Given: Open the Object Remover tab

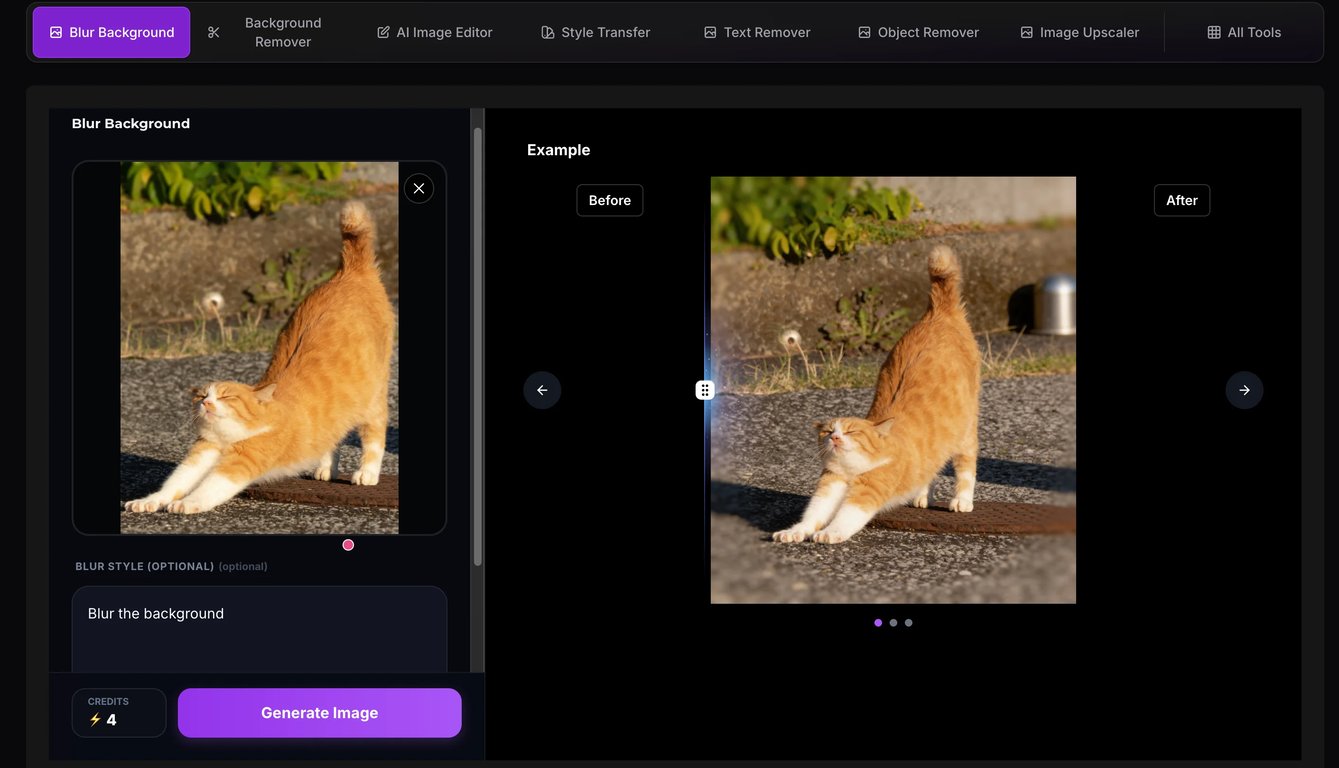Looking at the screenshot, I should click(x=918, y=32).
